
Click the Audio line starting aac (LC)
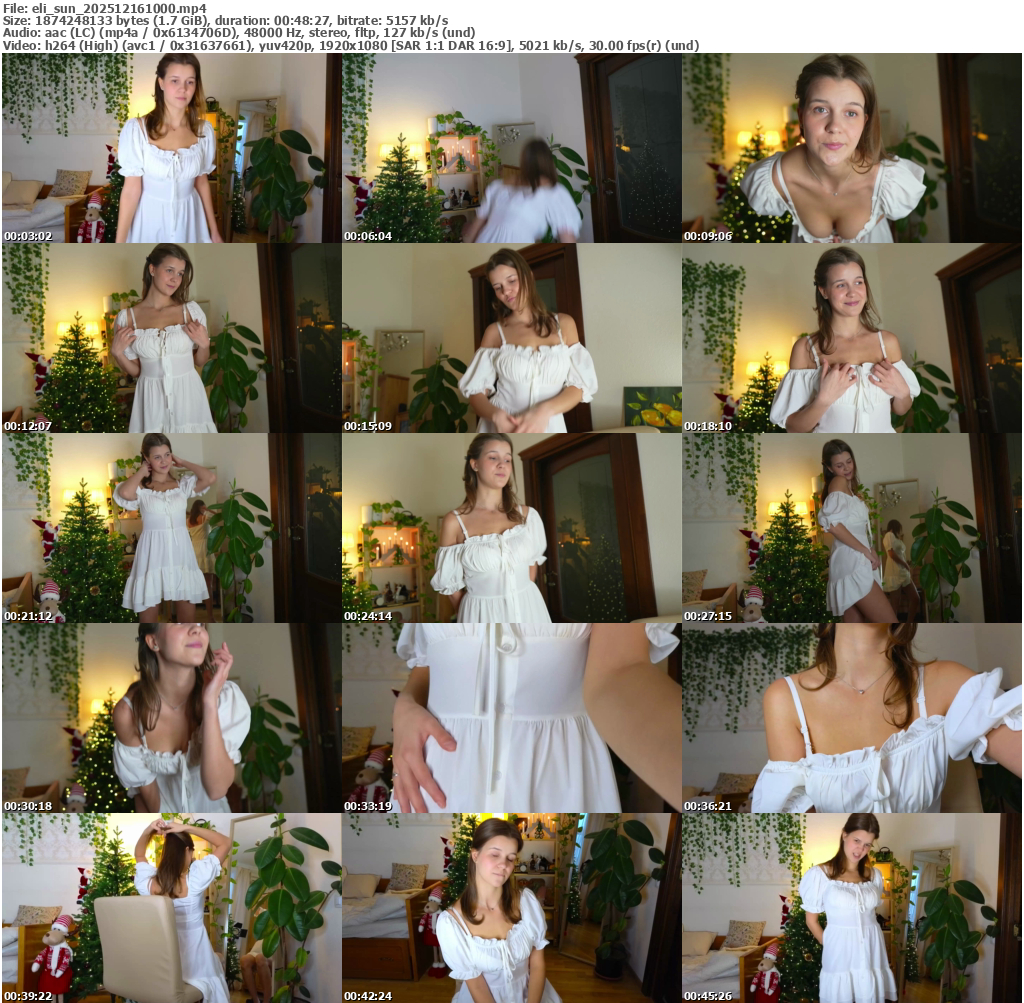pyautogui.click(x=239, y=33)
